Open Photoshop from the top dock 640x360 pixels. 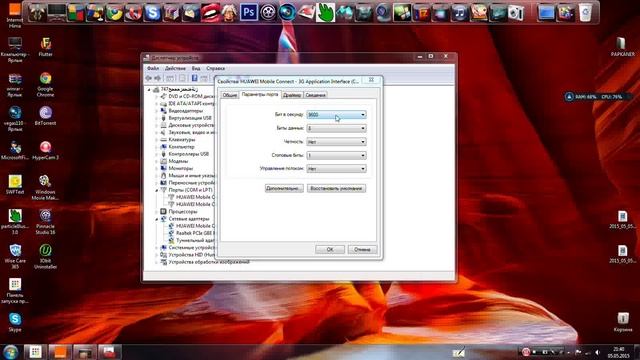coord(249,13)
